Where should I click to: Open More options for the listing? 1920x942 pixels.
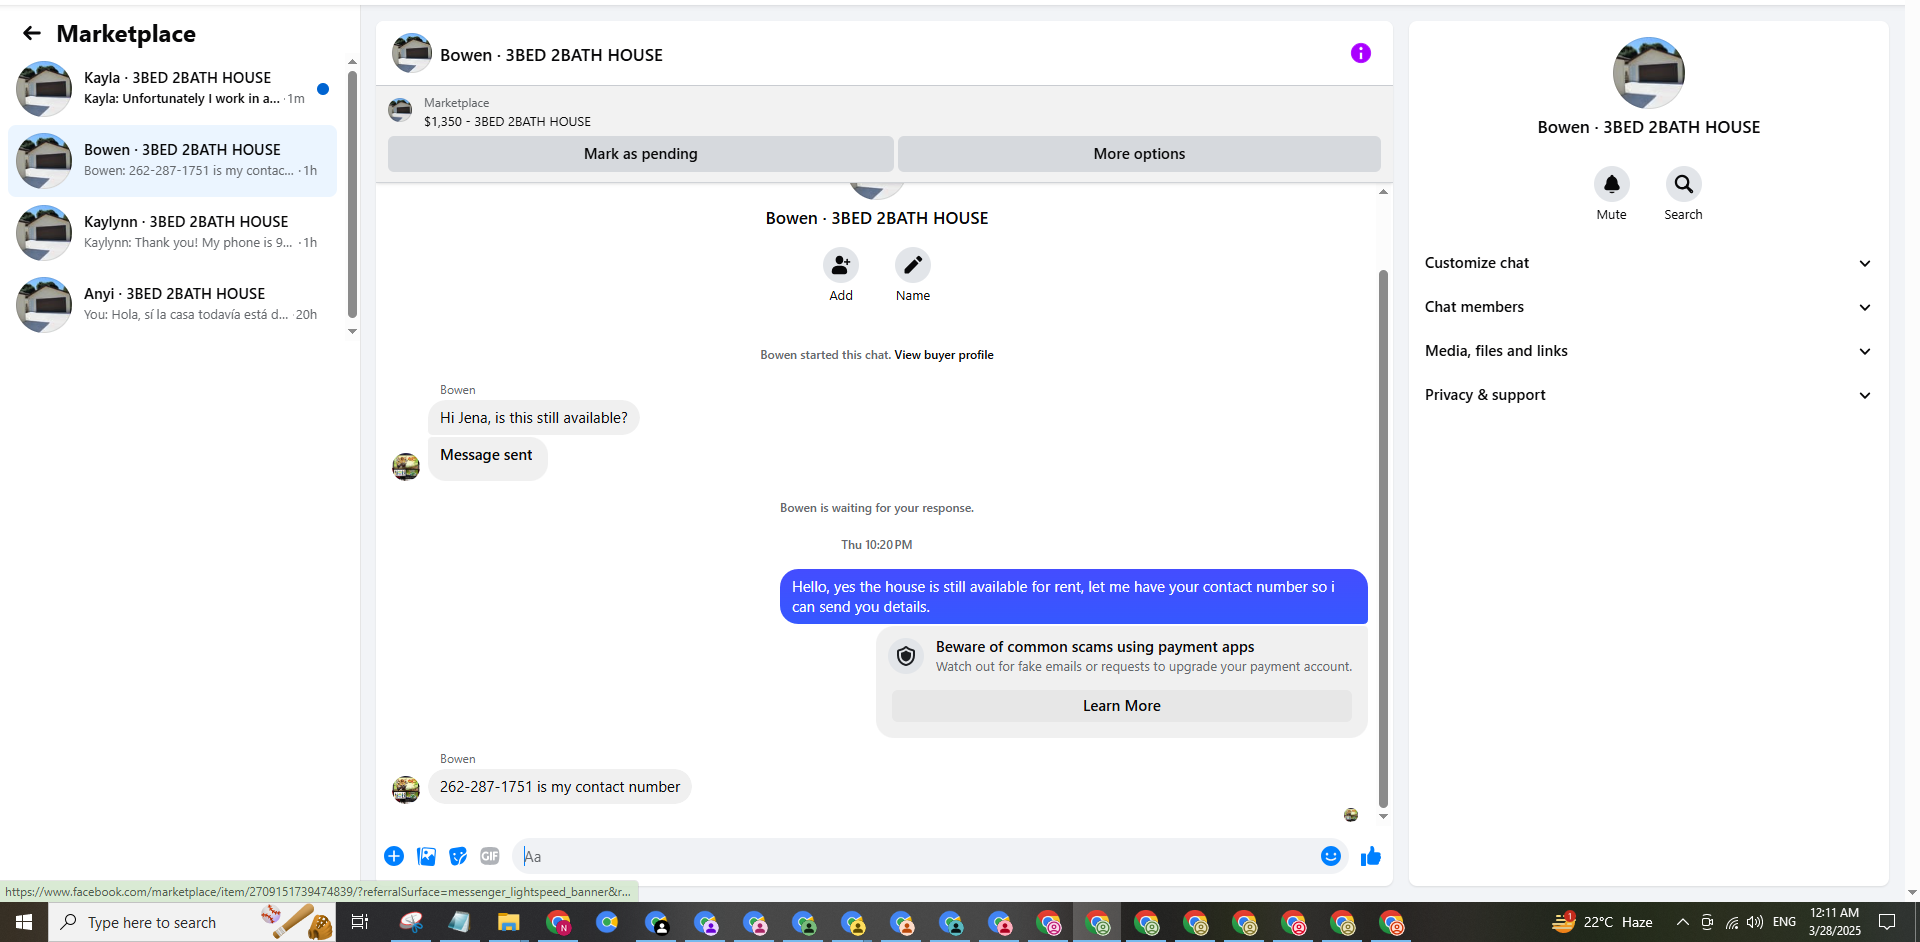(1139, 154)
